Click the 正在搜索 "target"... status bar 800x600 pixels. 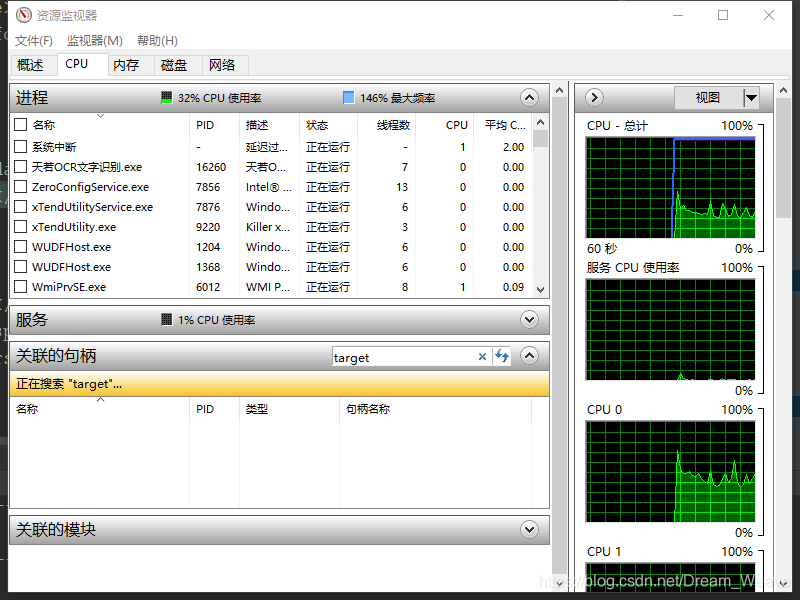(279, 384)
